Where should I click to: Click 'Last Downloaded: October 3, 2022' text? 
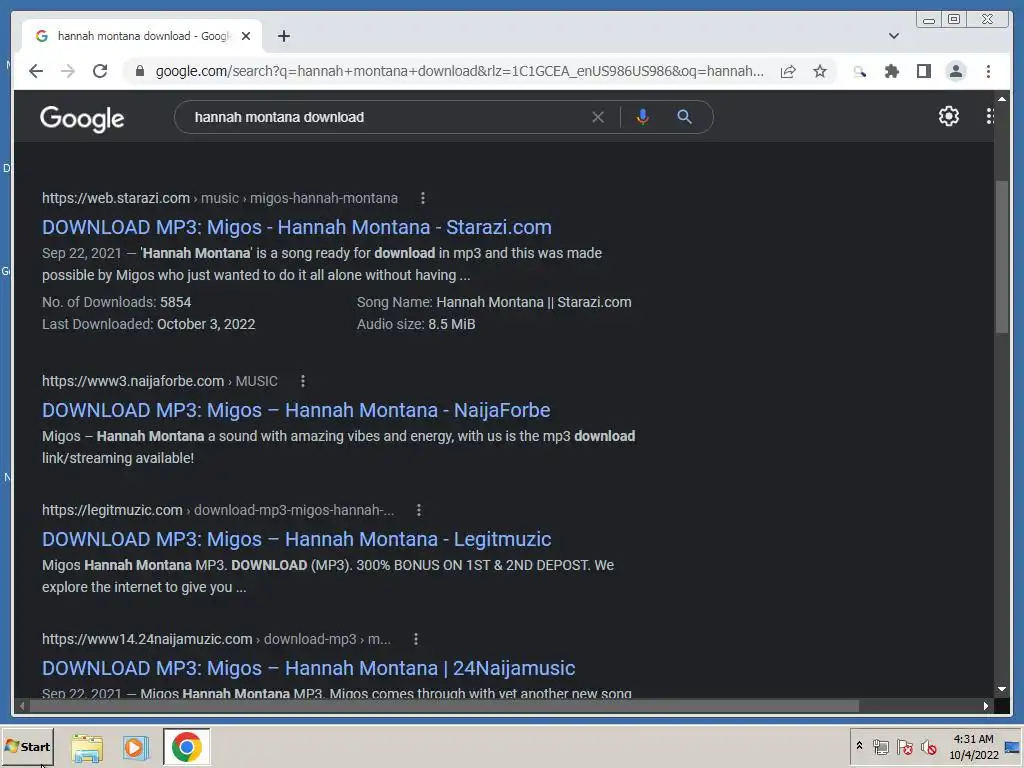148,325
